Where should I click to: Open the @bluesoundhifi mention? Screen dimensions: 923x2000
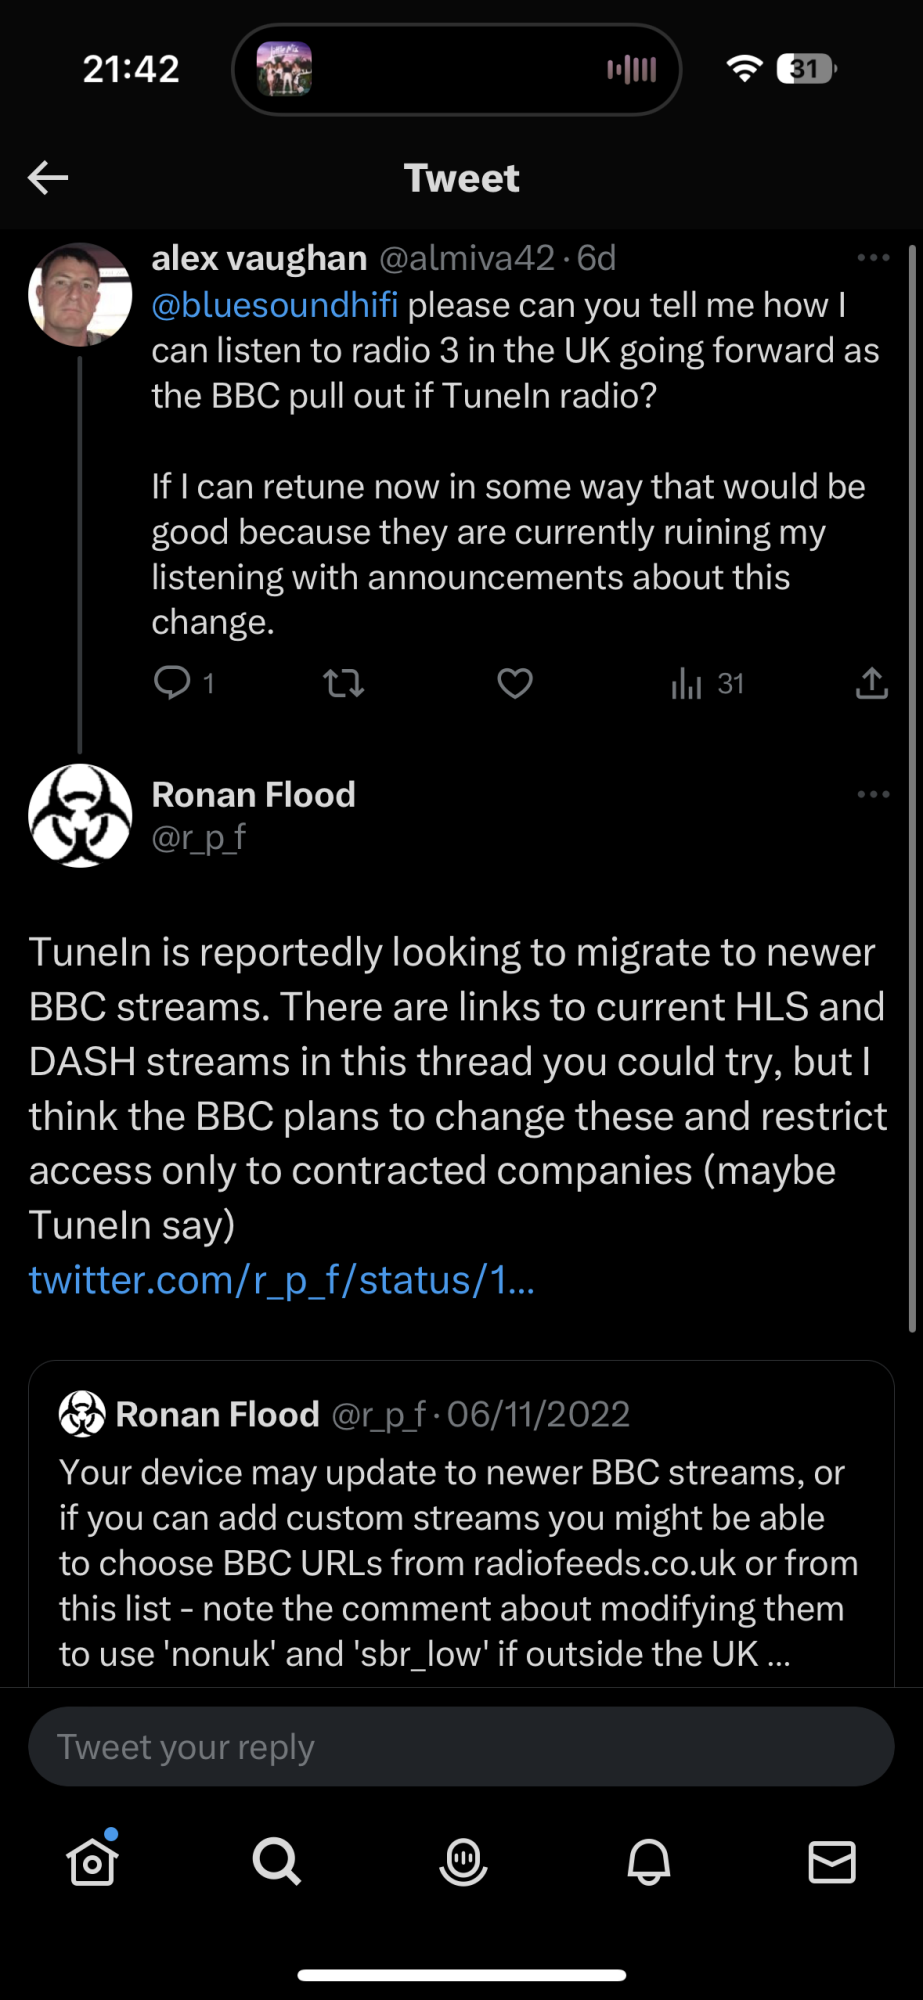[275, 305]
